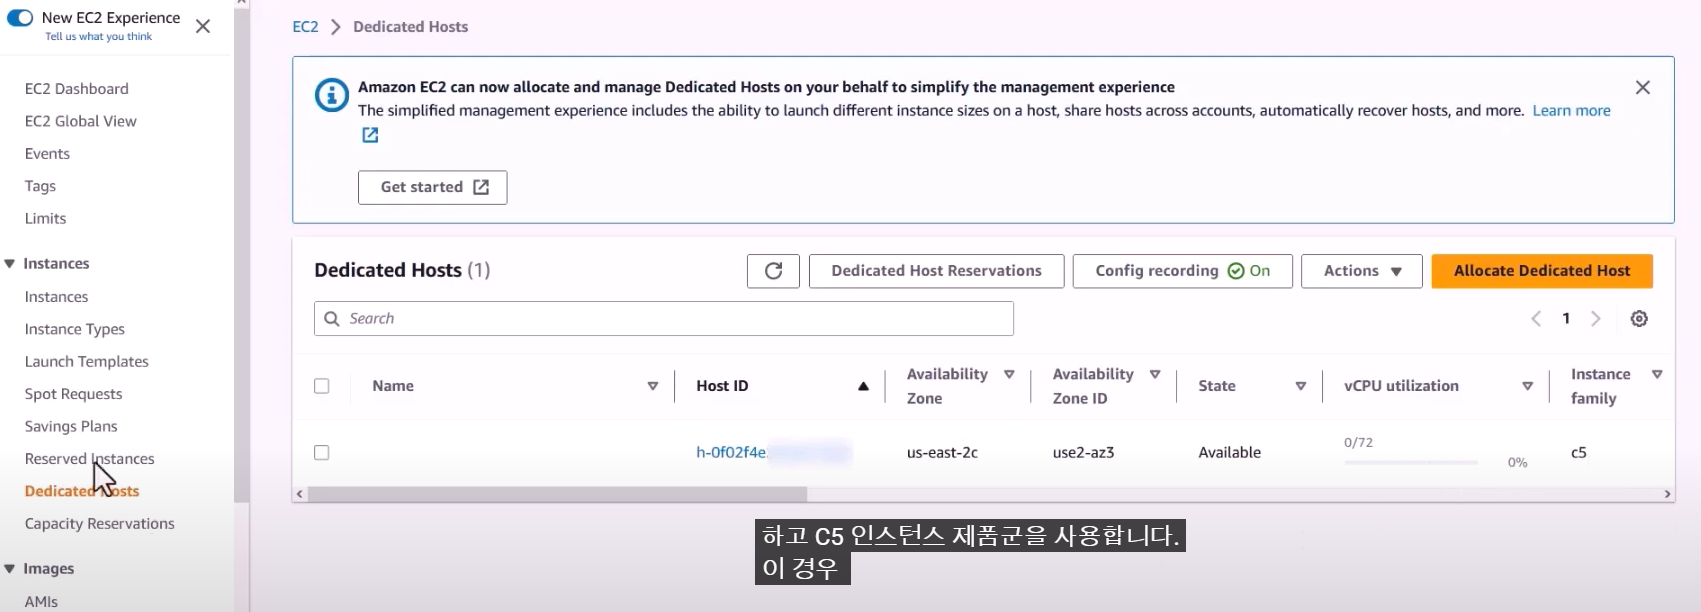Open the 'Tell us what you think' link
This screenshot has height=612, width=1701.
98,37
